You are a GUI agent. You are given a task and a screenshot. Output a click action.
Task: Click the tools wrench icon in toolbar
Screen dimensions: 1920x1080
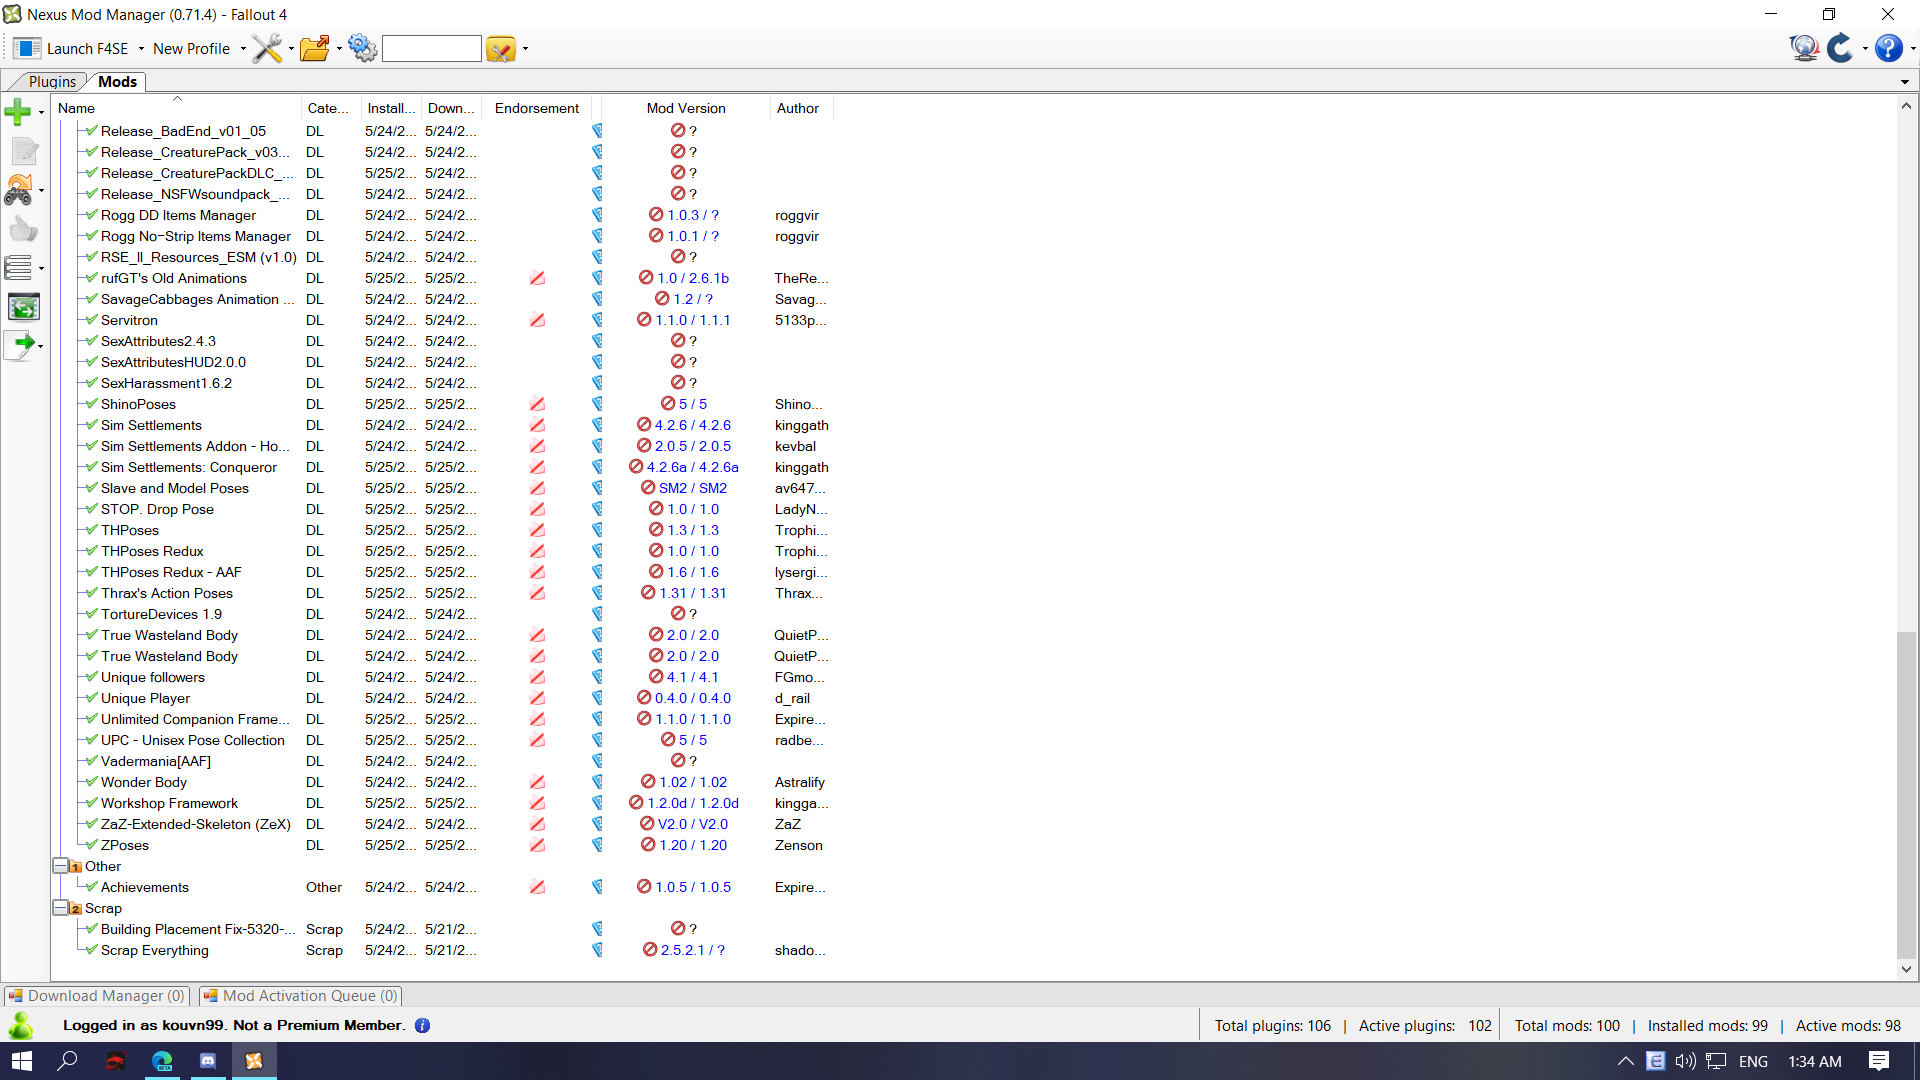coord(267,48)
